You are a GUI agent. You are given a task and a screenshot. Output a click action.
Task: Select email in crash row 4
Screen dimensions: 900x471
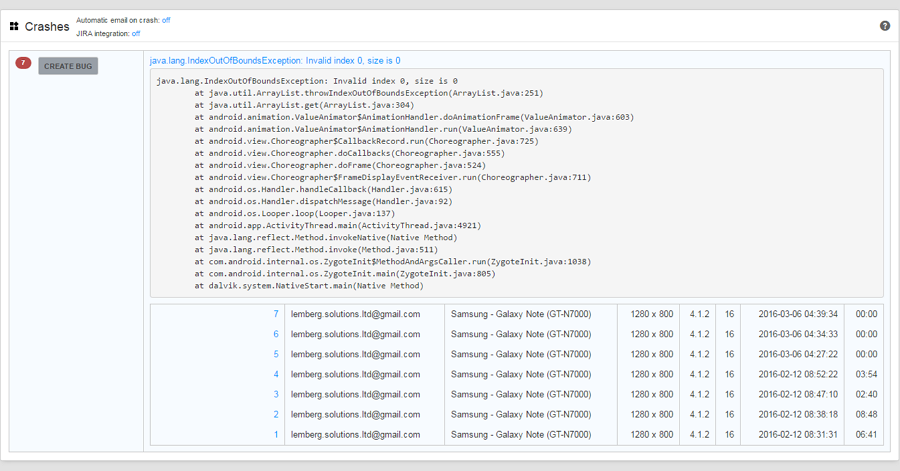pyautogui.click(x=355, y=375)
